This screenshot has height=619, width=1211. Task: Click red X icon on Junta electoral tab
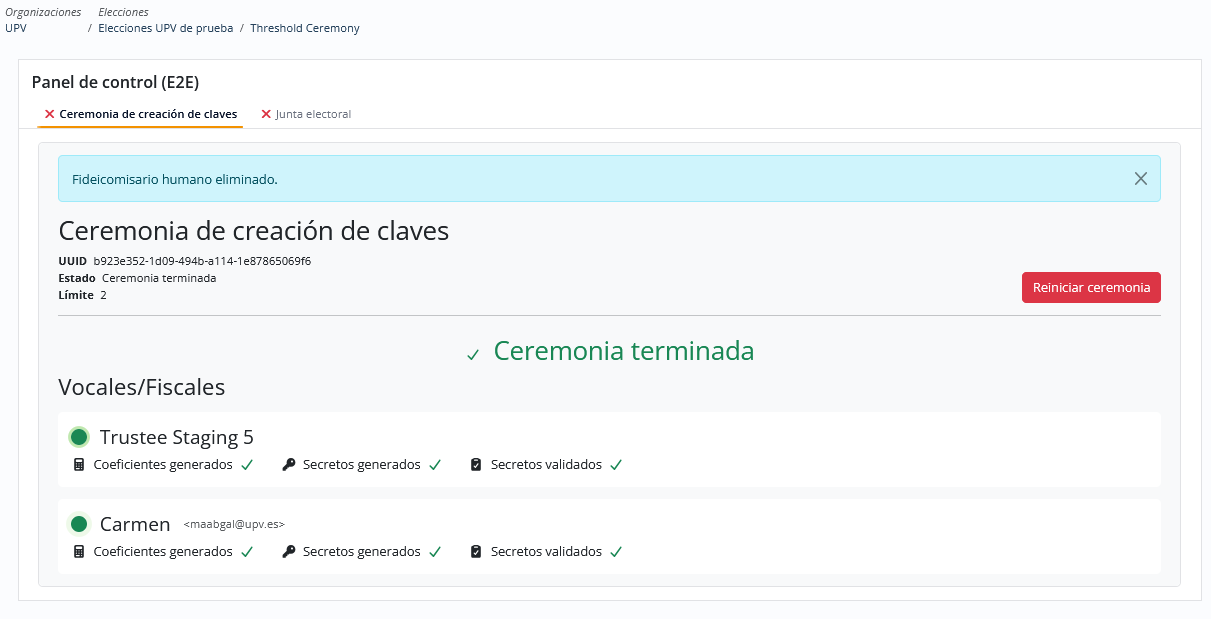point(266,114)
